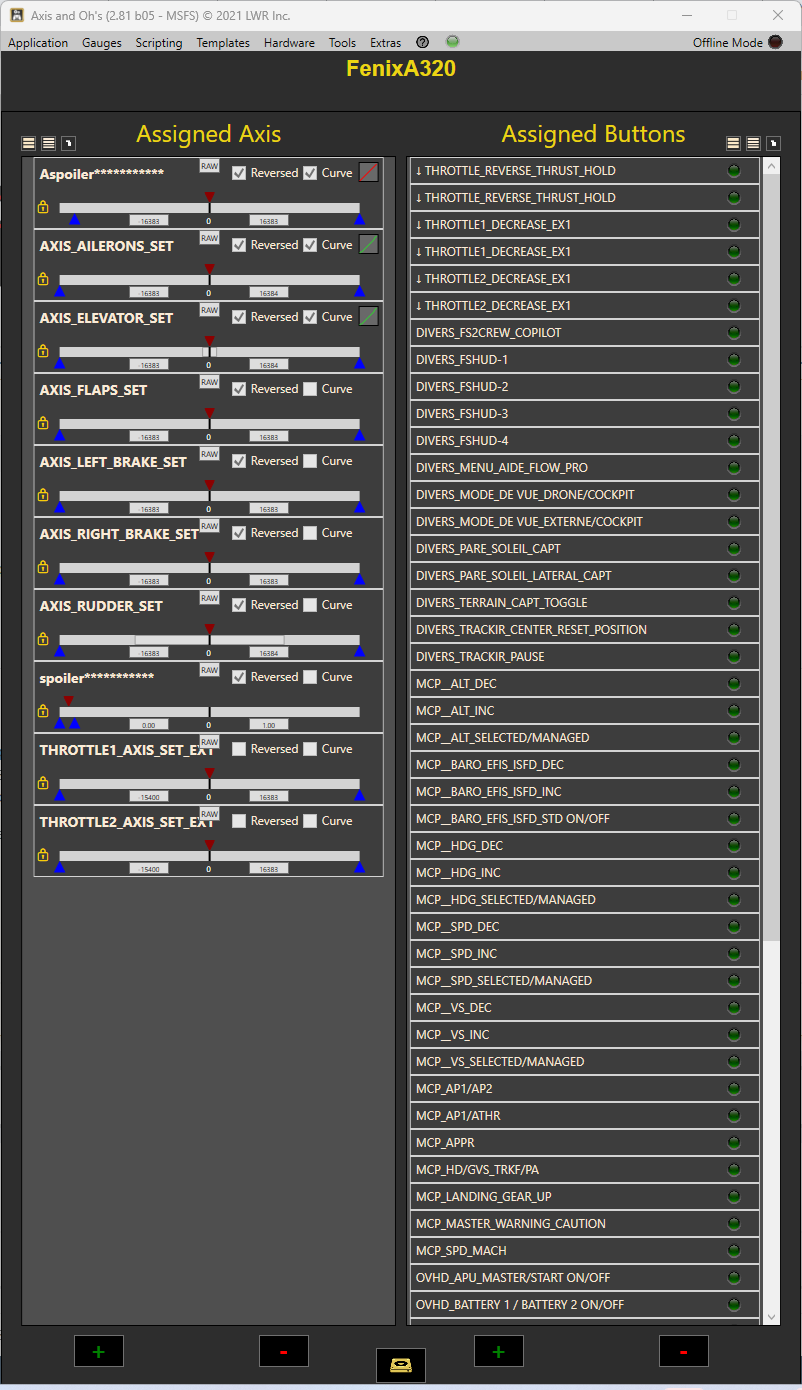
Task: Open the curve editor icon for AXIS_ELEVATOR_SET
Action: click(x=369, y=316)
